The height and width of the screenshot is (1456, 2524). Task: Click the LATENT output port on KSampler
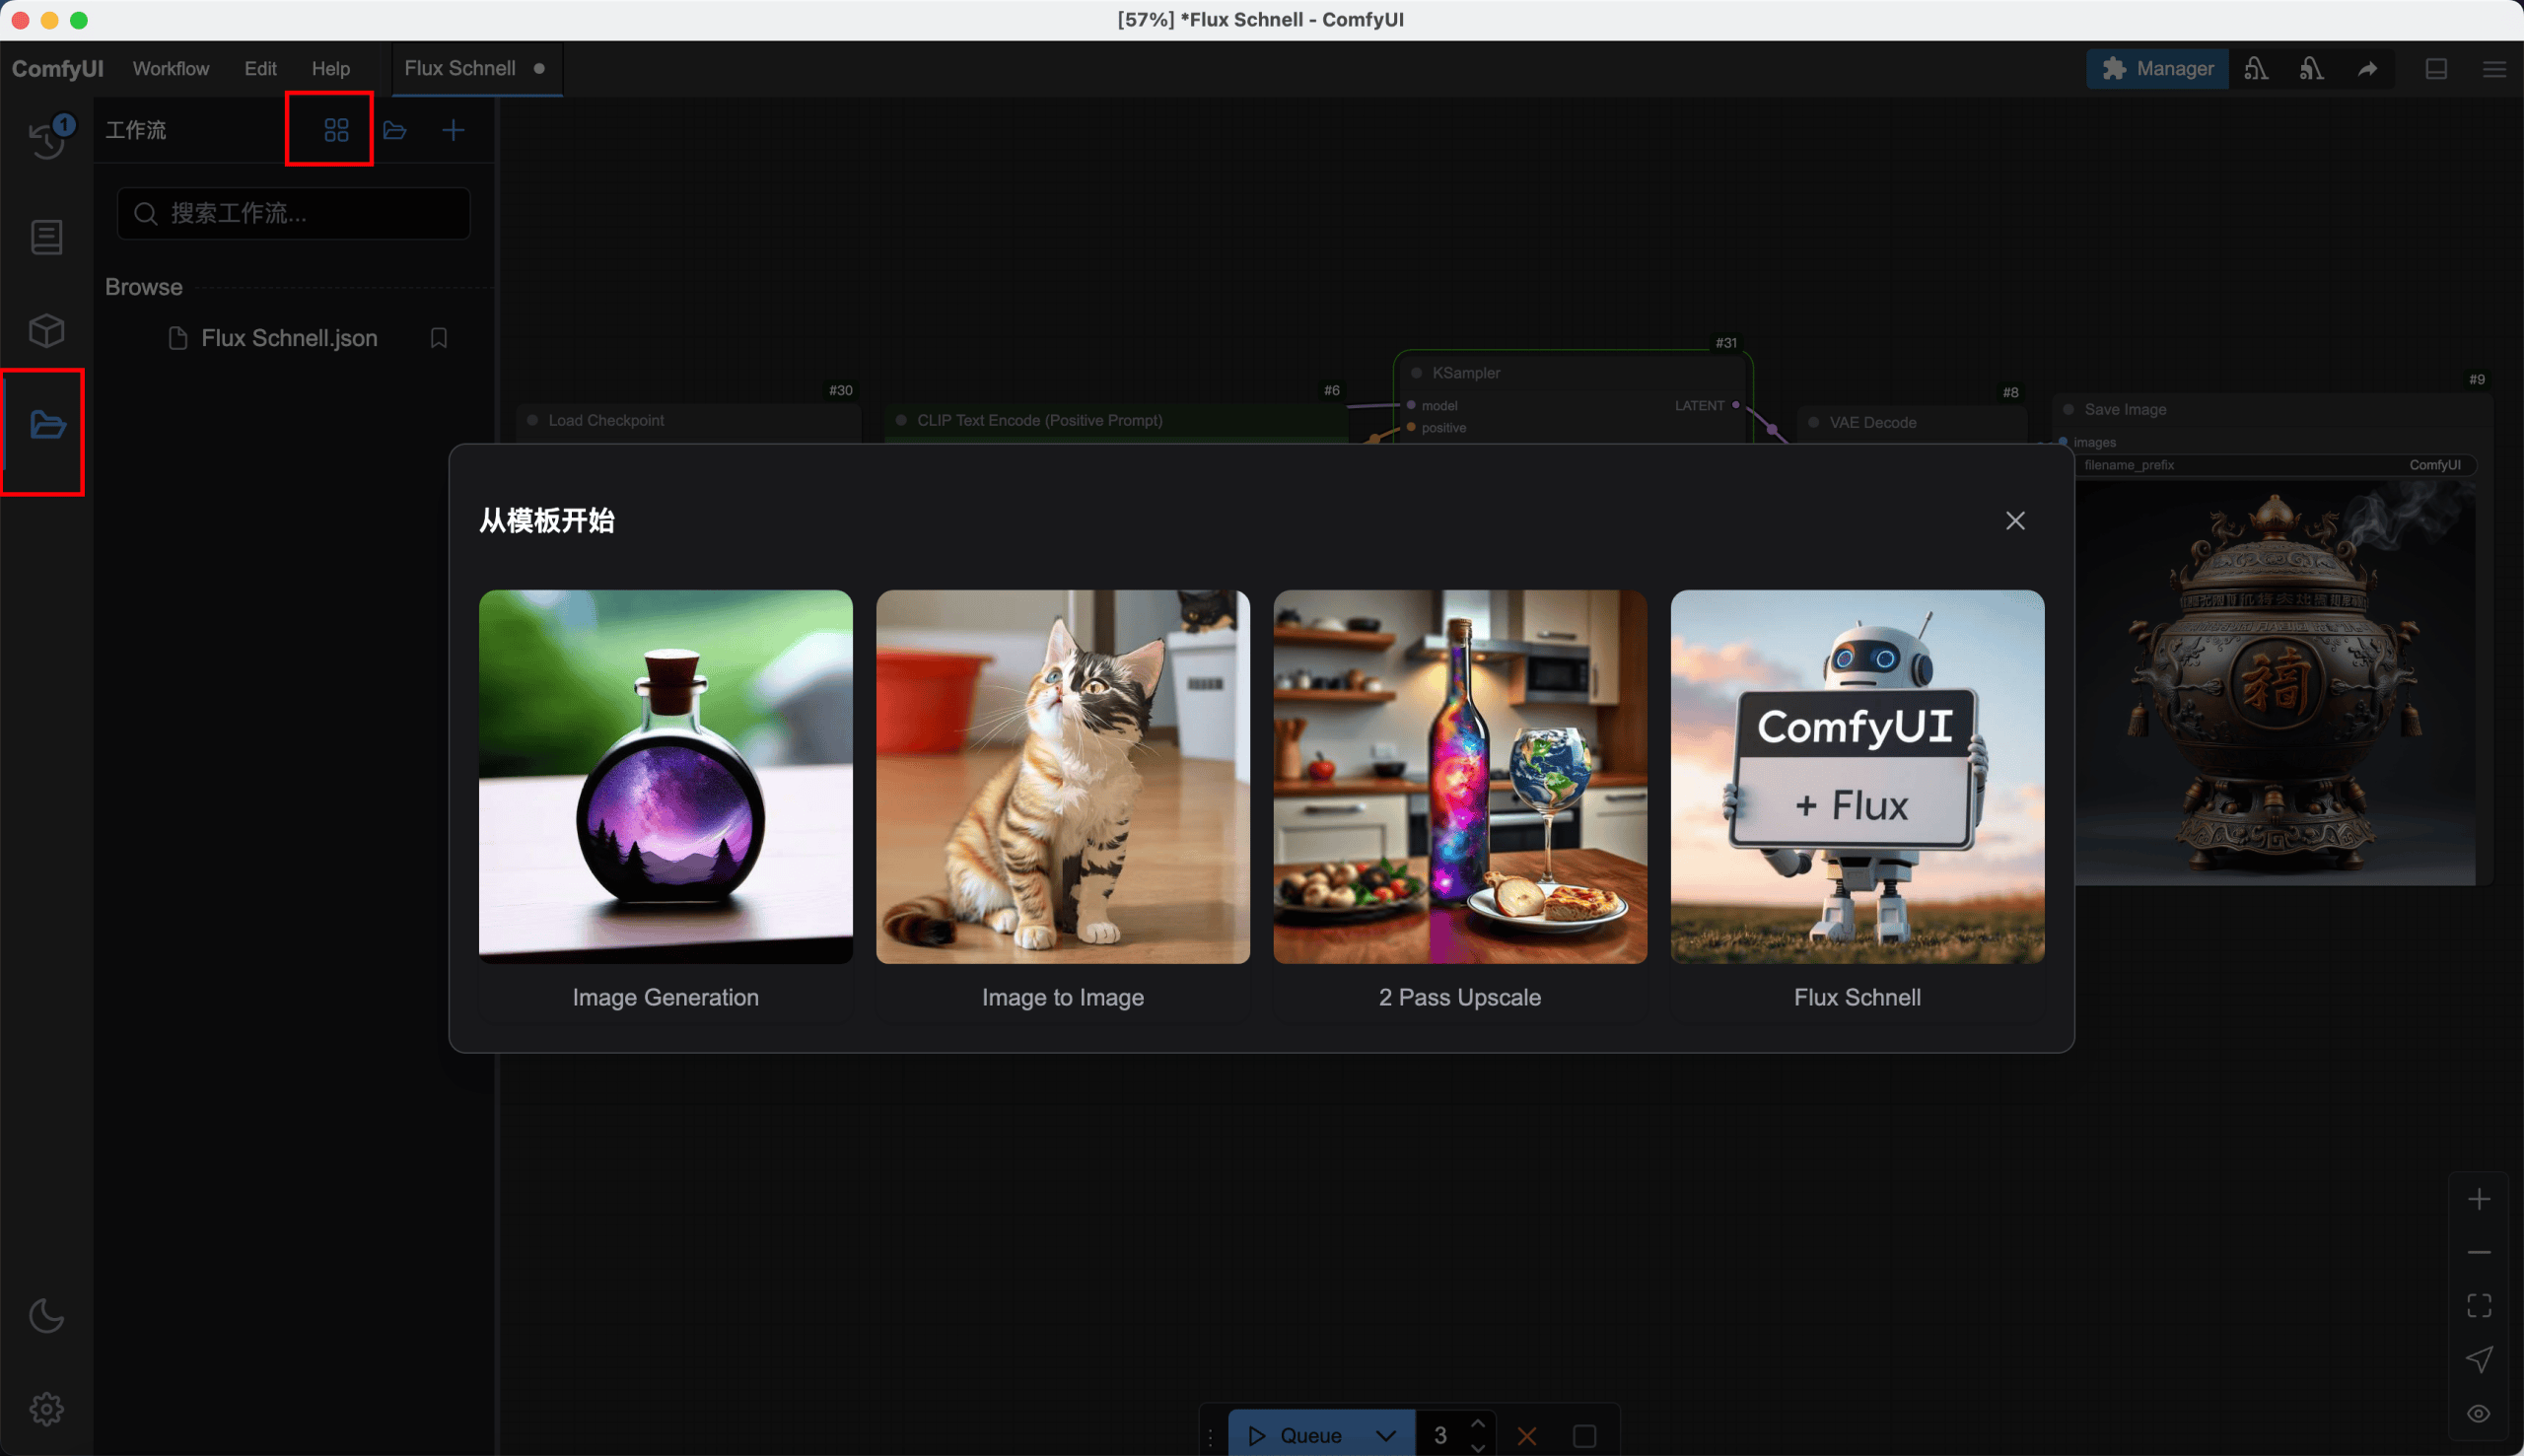(x=1735, y=405)
